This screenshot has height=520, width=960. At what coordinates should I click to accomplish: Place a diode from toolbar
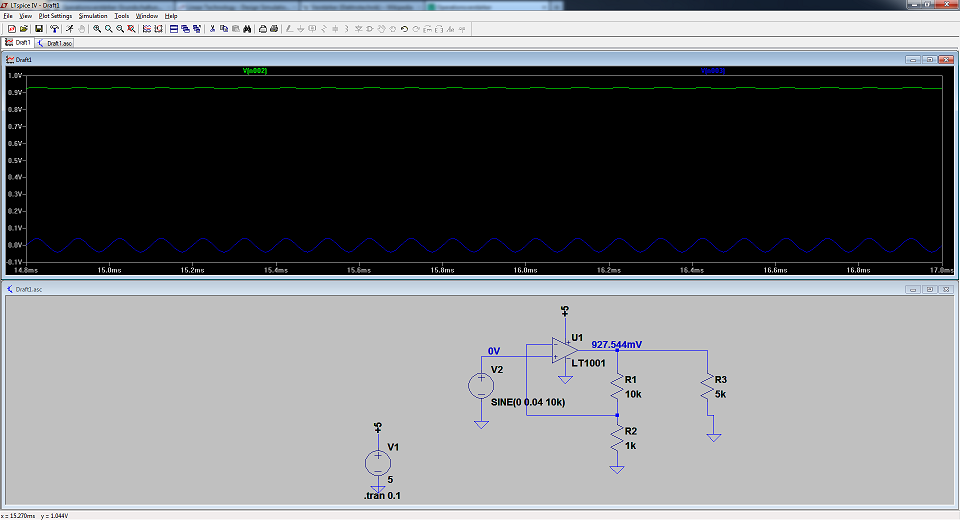click(x=358, y=29)
